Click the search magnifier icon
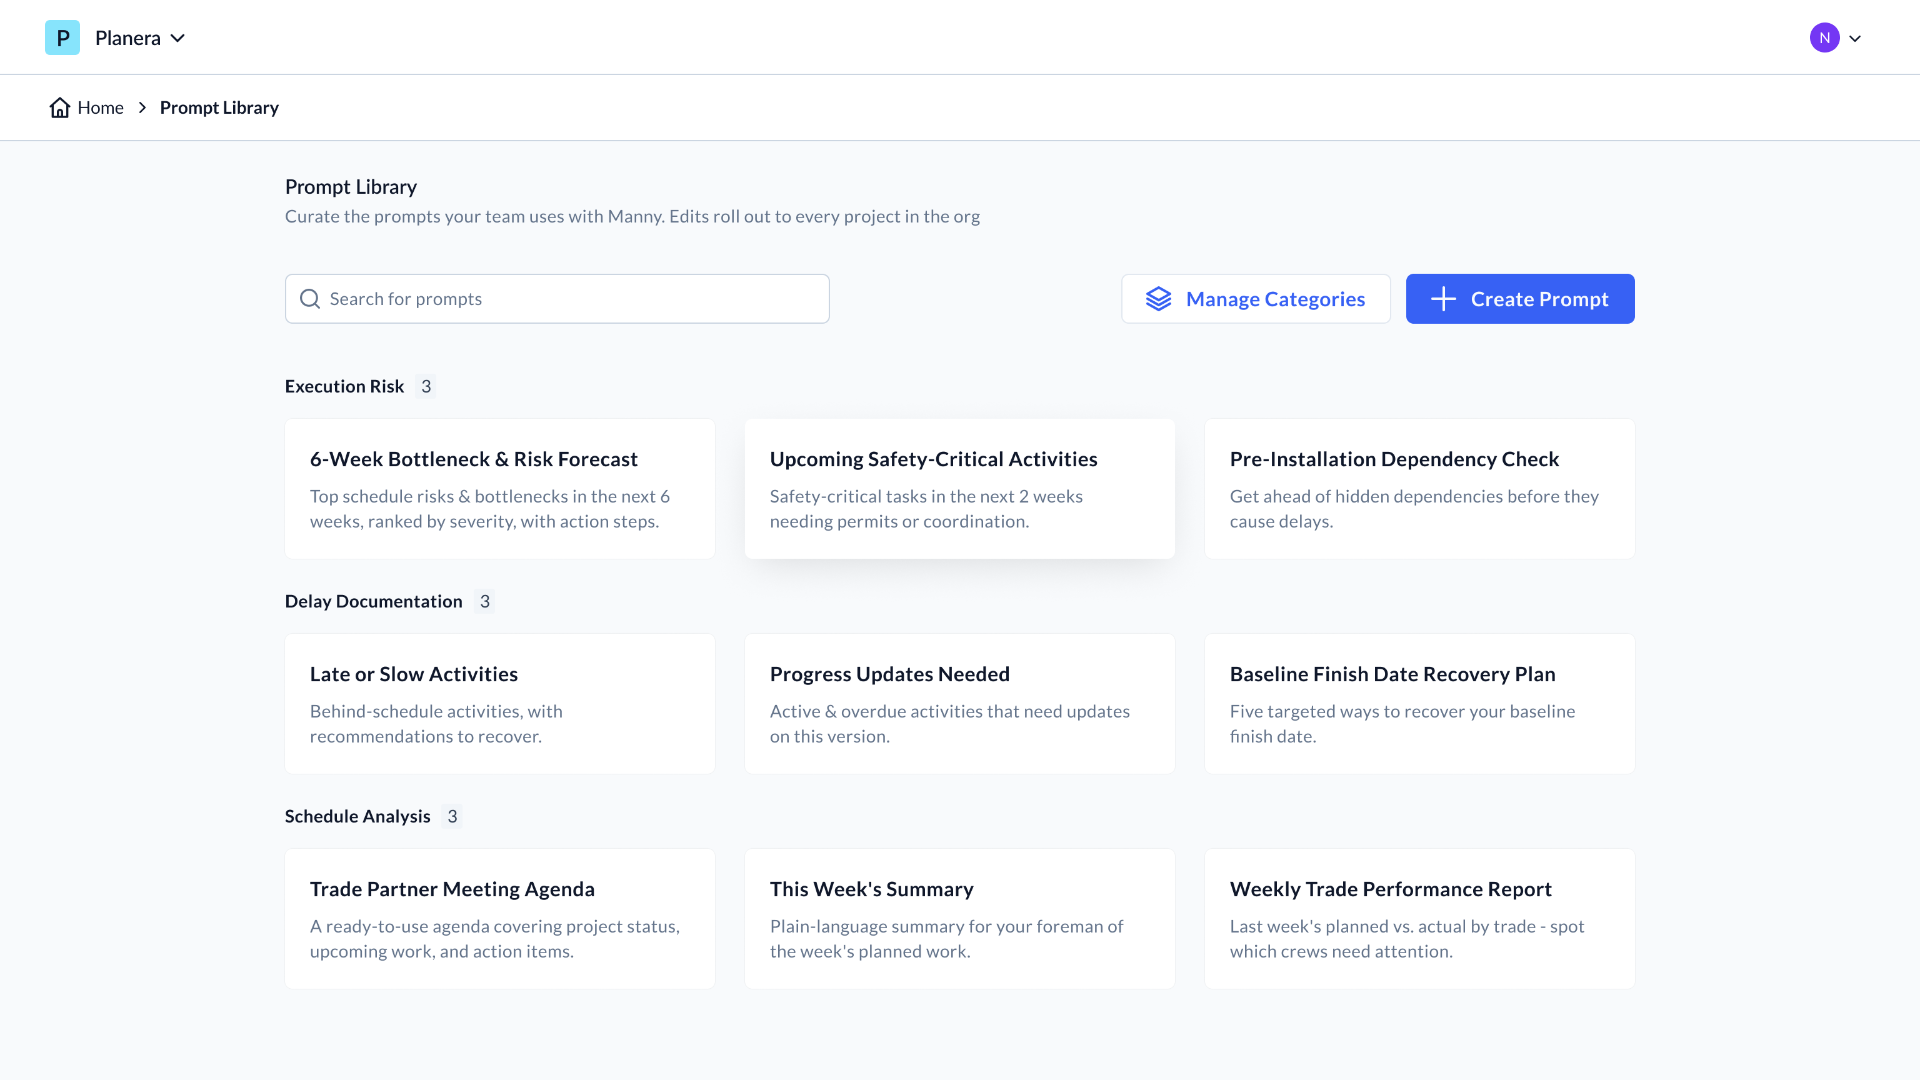 tap(310, 299)
